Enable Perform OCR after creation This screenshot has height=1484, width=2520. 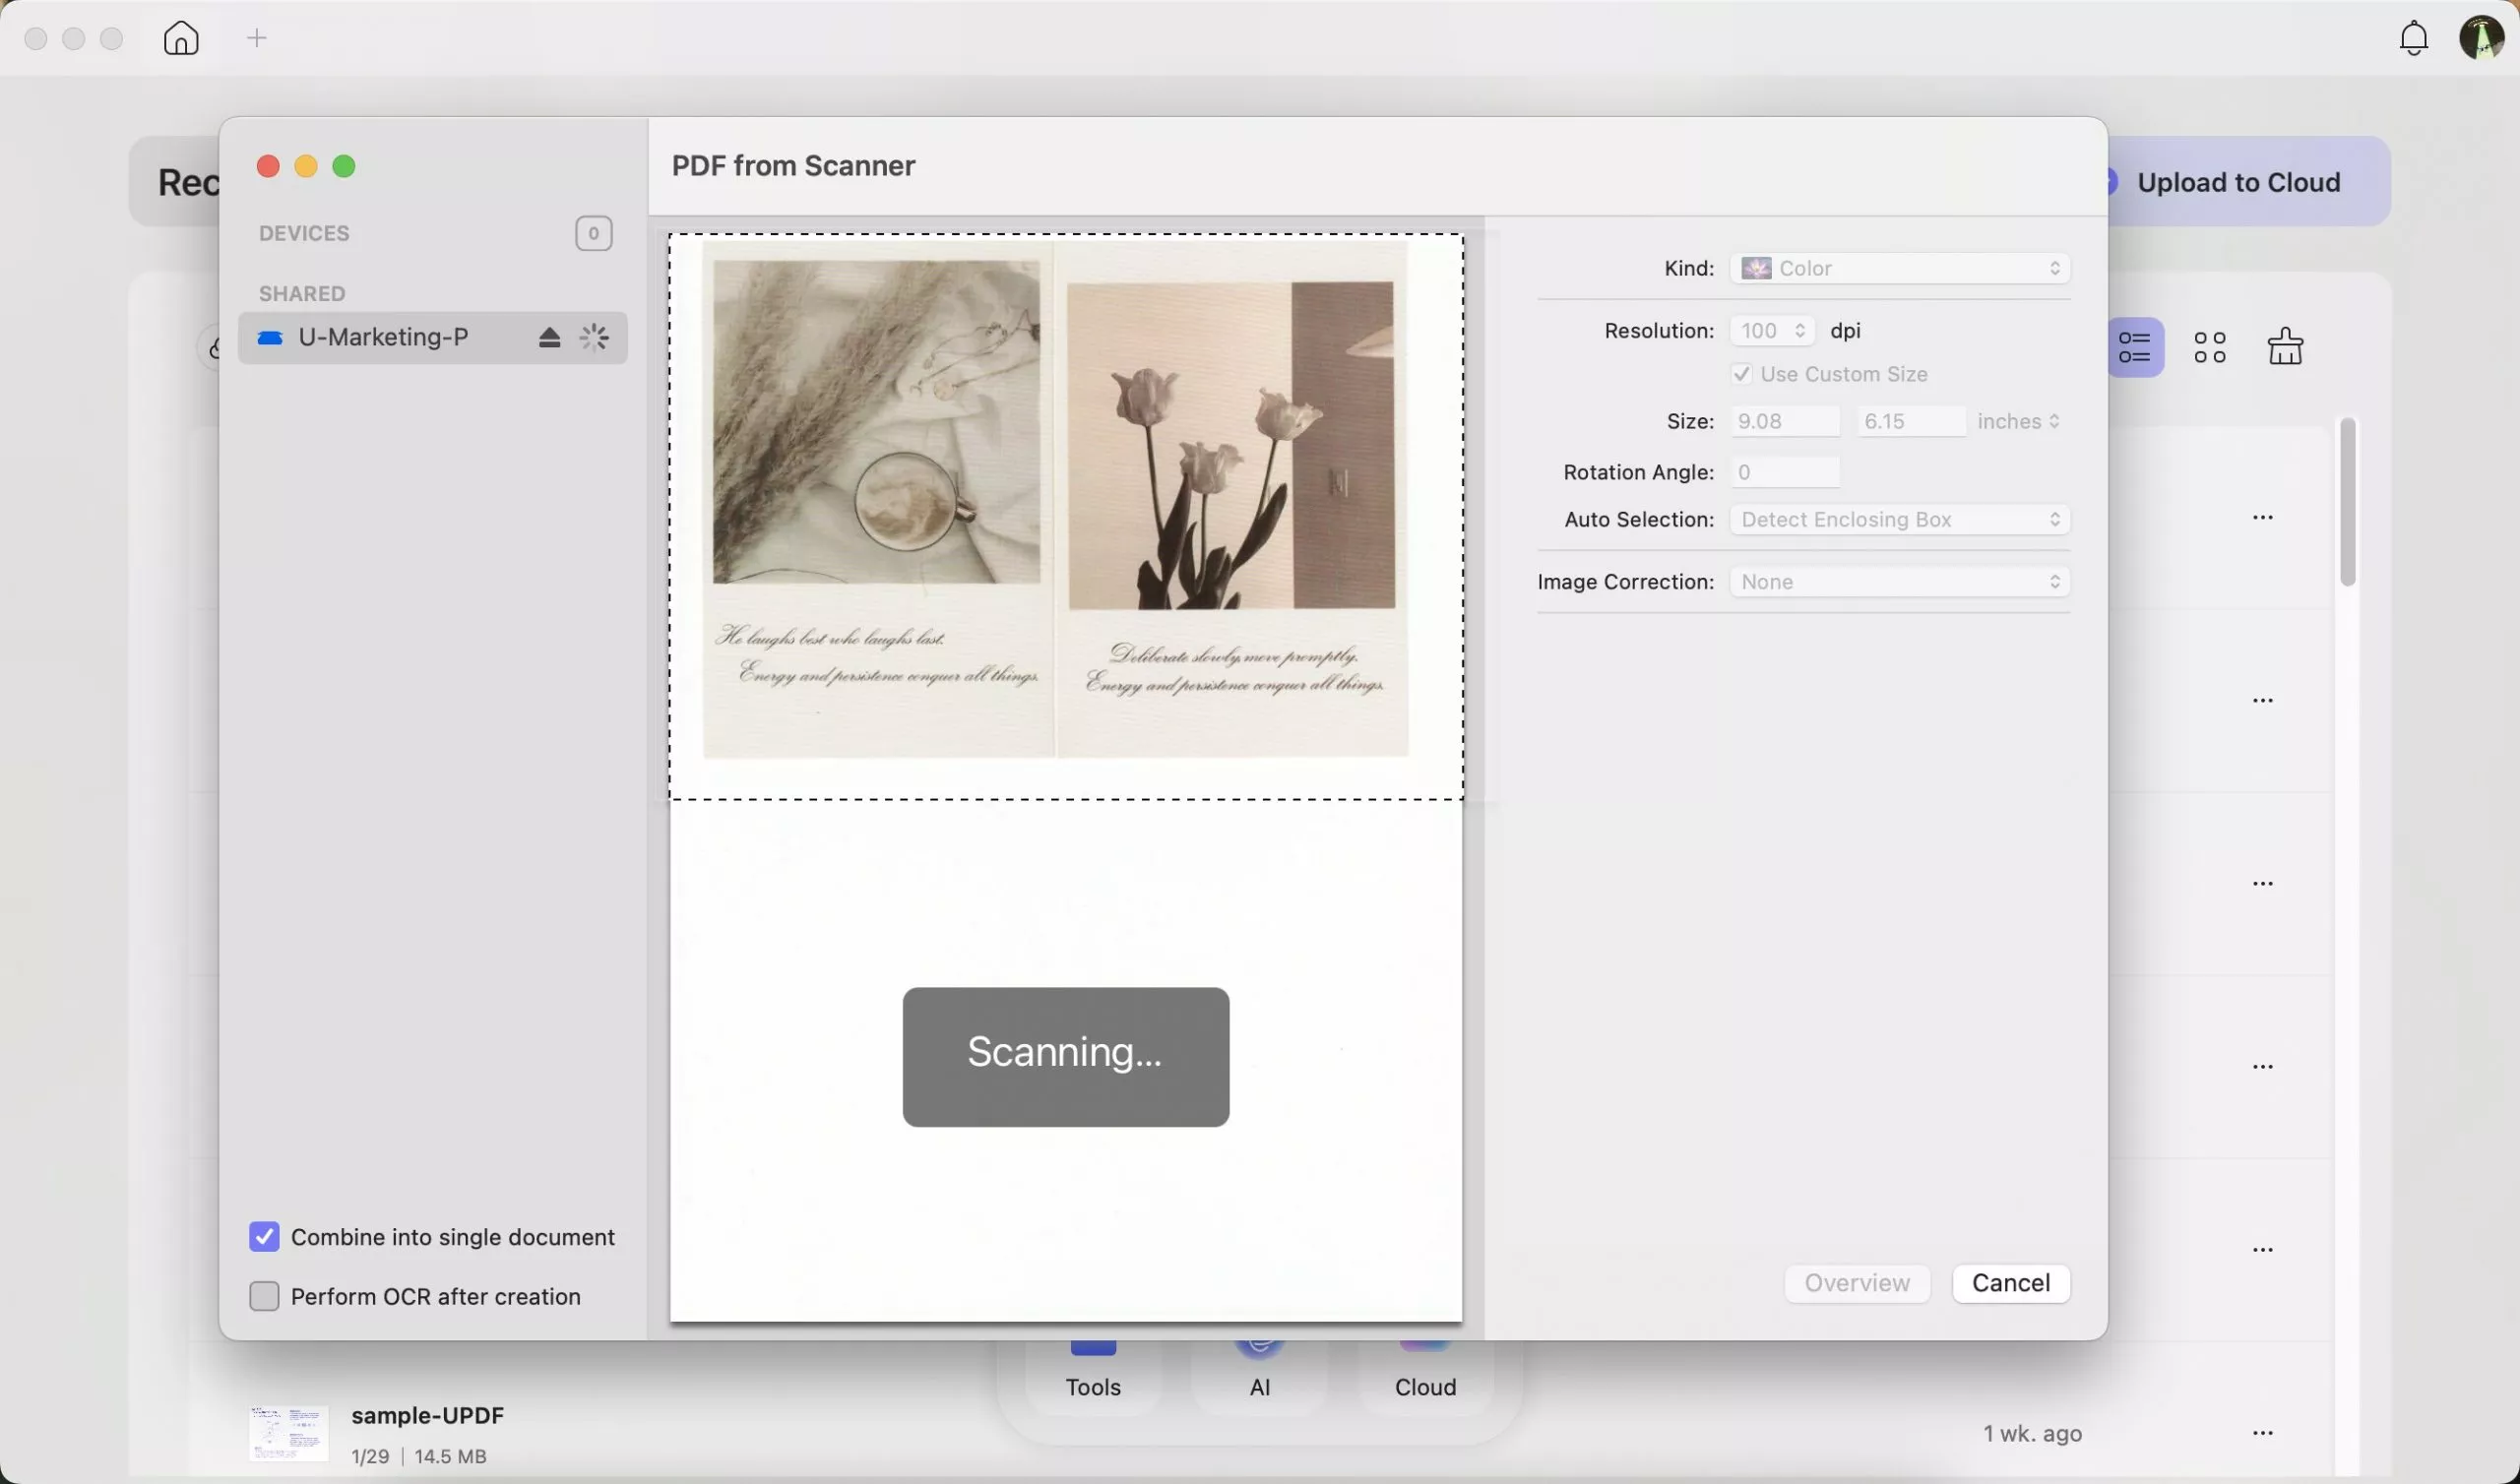coord(265,1296)
